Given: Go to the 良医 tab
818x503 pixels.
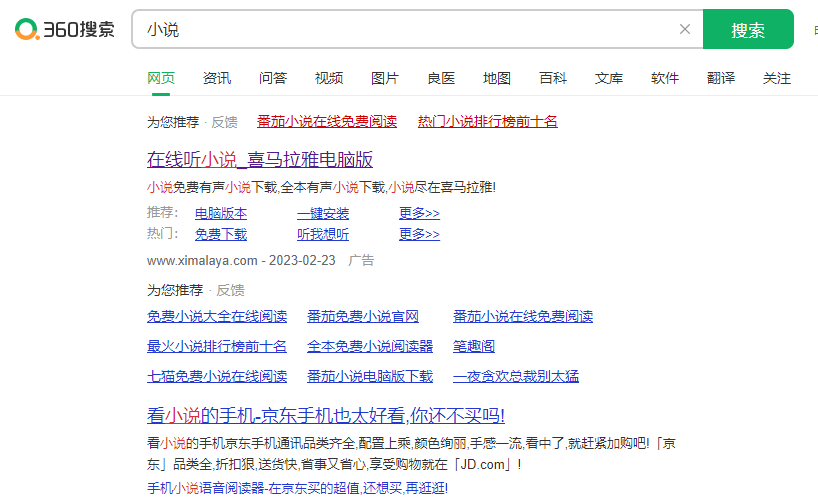Looking at the screenshot, I should 441,78.
